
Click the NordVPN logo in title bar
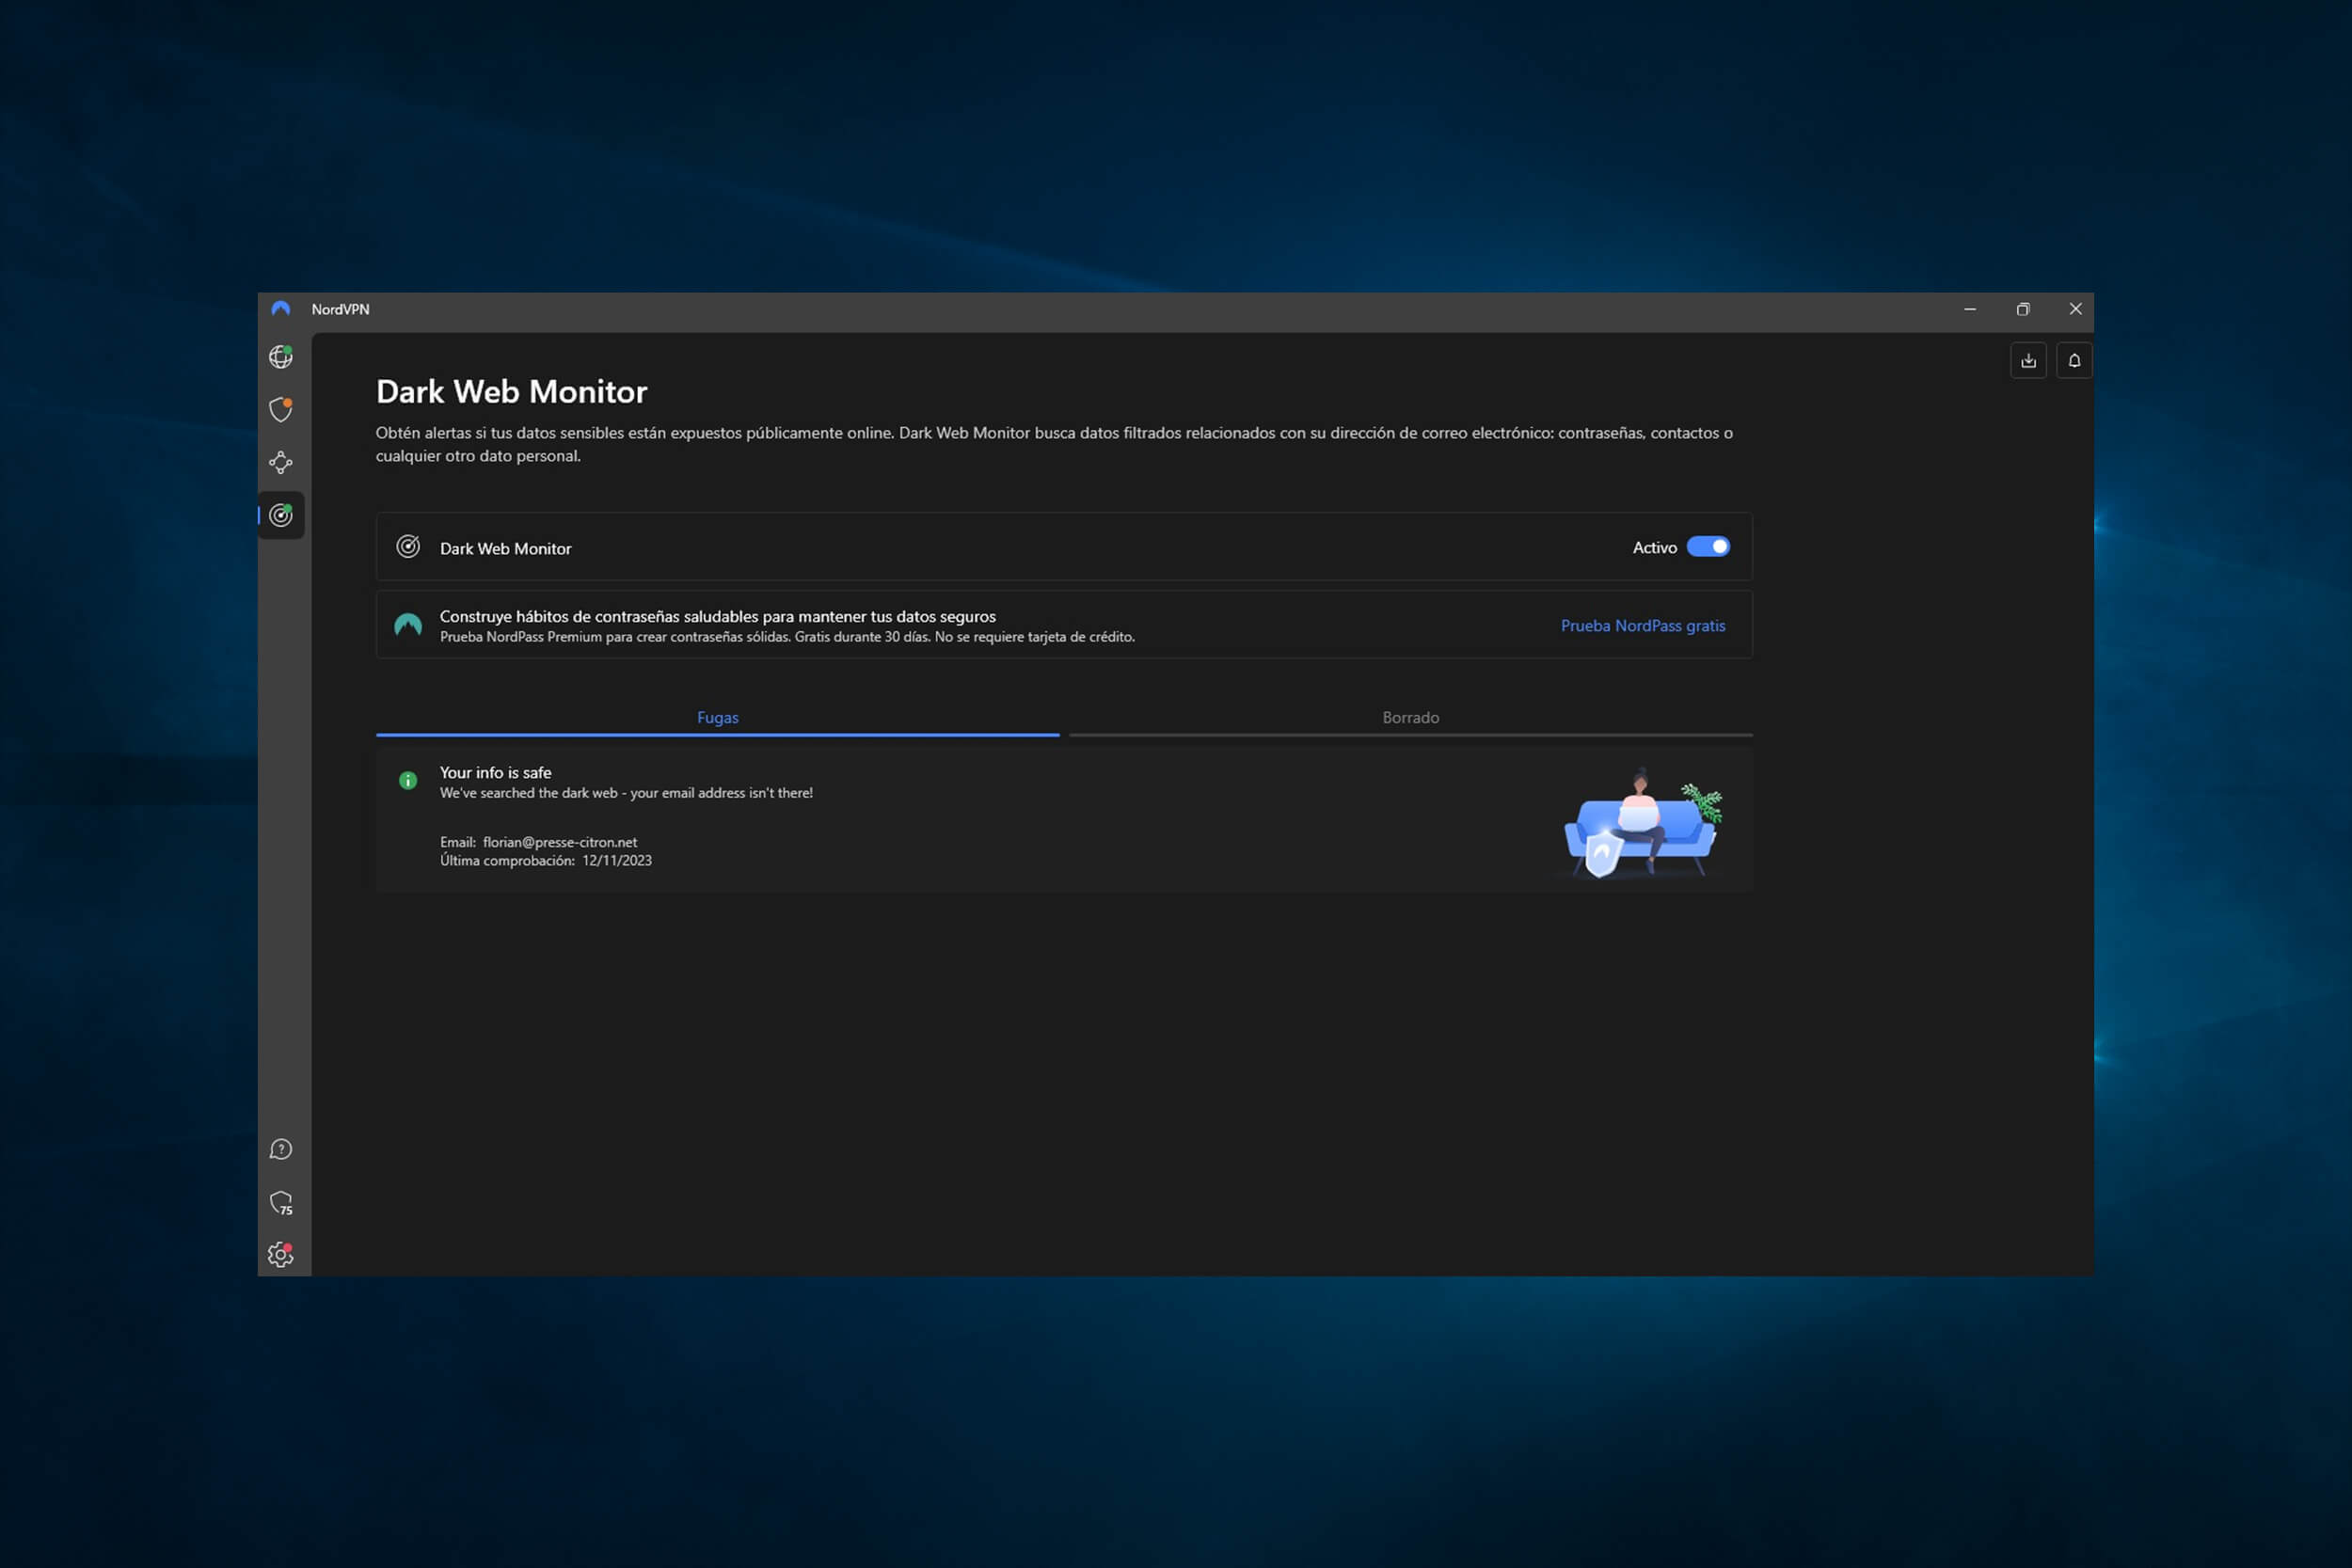pos(281,309)
